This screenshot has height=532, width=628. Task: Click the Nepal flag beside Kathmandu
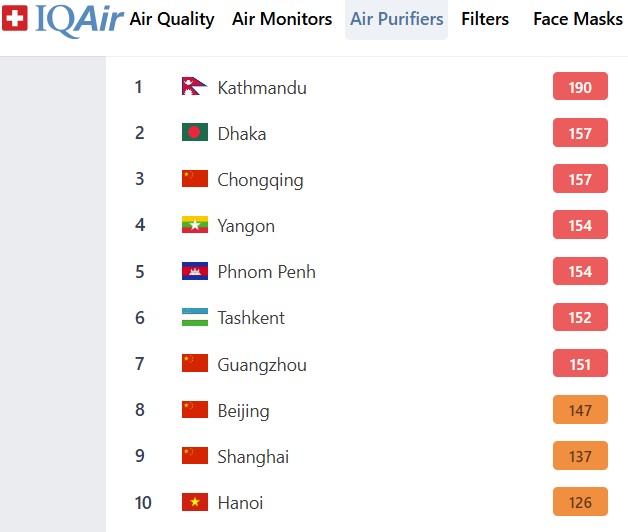[x=193, y=87]
